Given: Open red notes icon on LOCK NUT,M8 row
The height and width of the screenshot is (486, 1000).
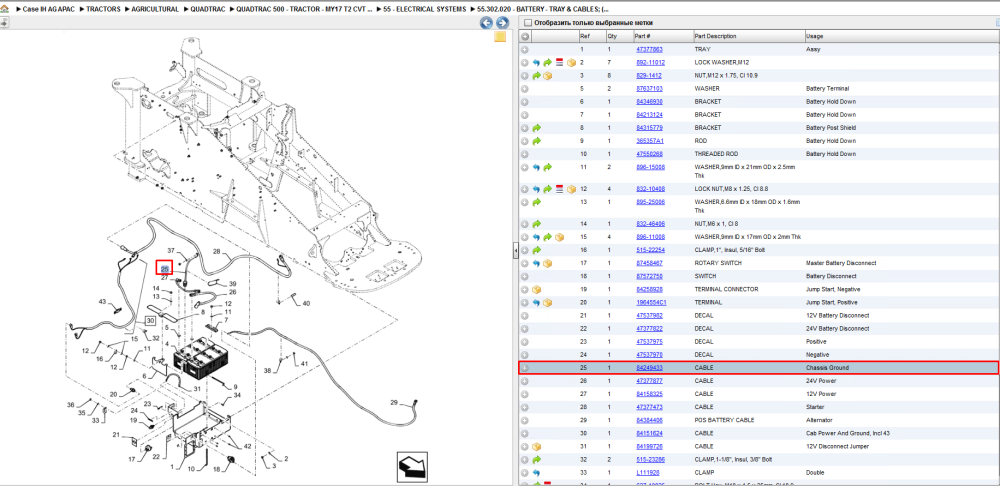Looking at the screenshot, I should coord(559,189).
